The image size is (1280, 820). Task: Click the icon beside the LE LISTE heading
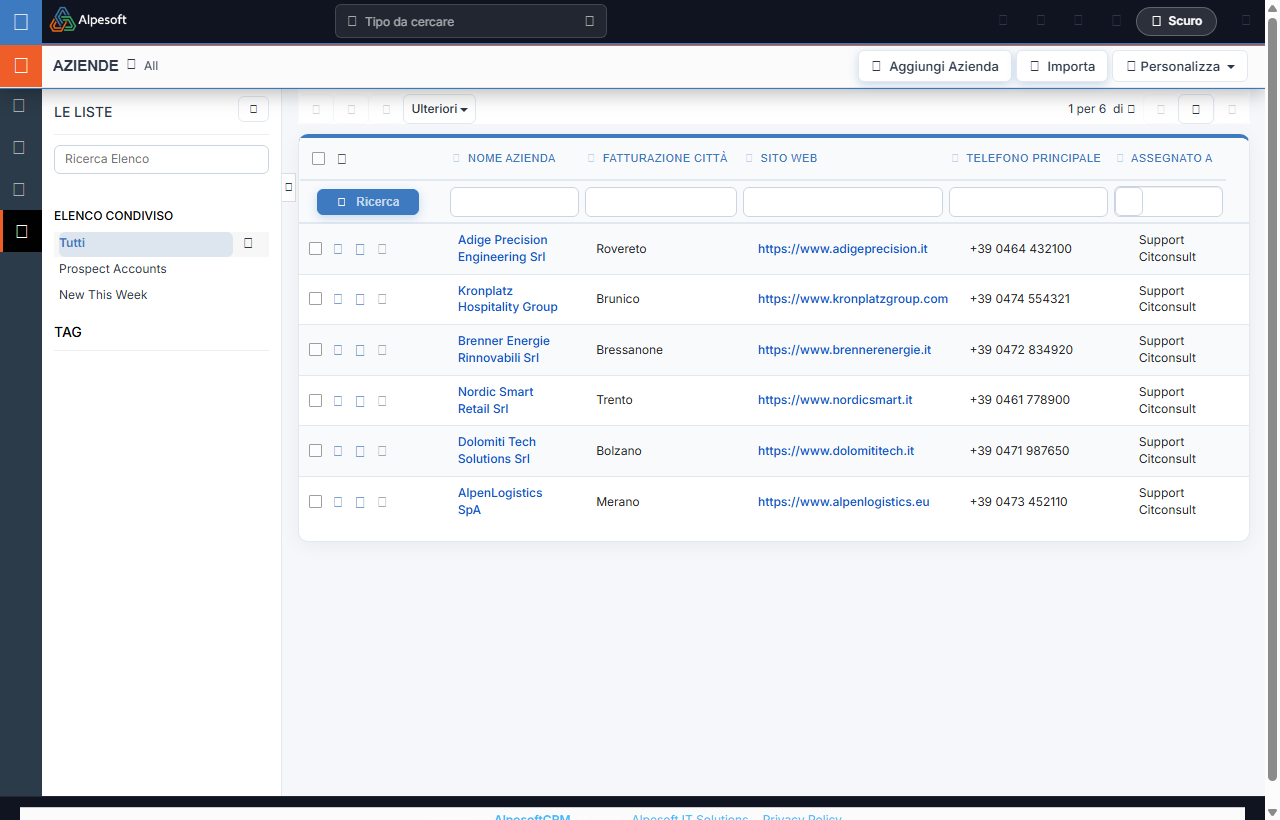pos(253,109)
